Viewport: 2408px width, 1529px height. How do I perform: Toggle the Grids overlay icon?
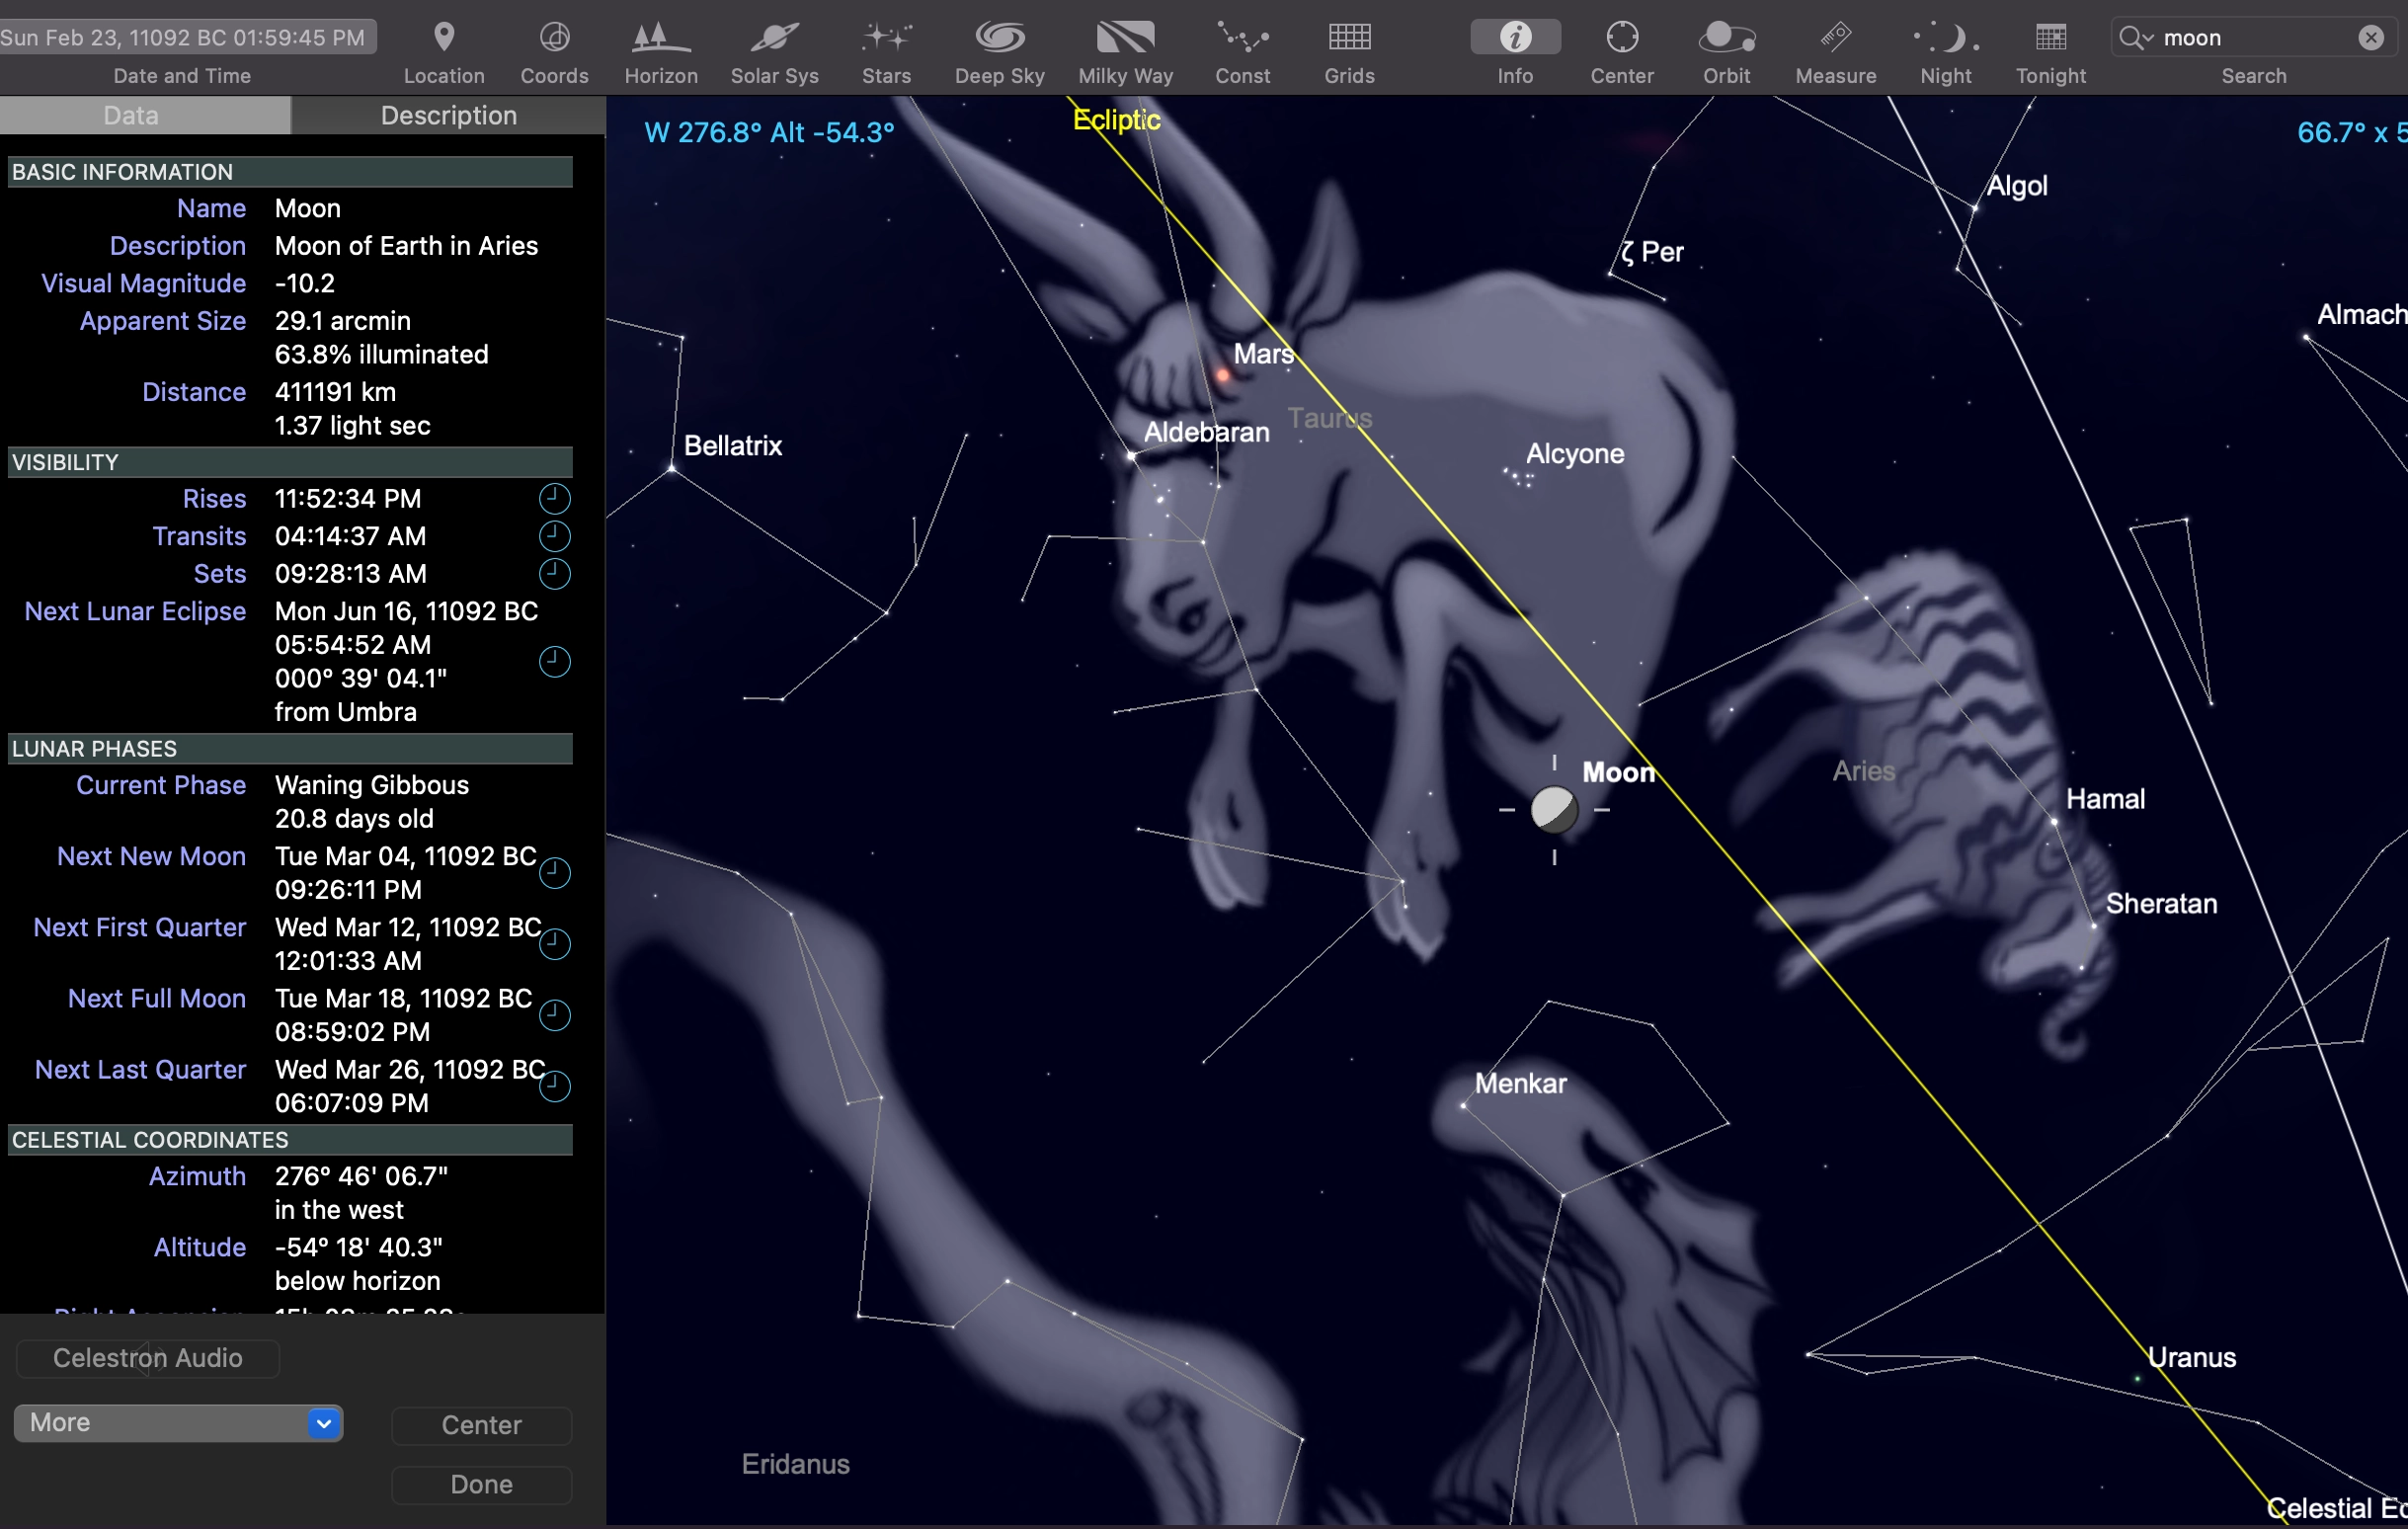tap(1349, 39)
